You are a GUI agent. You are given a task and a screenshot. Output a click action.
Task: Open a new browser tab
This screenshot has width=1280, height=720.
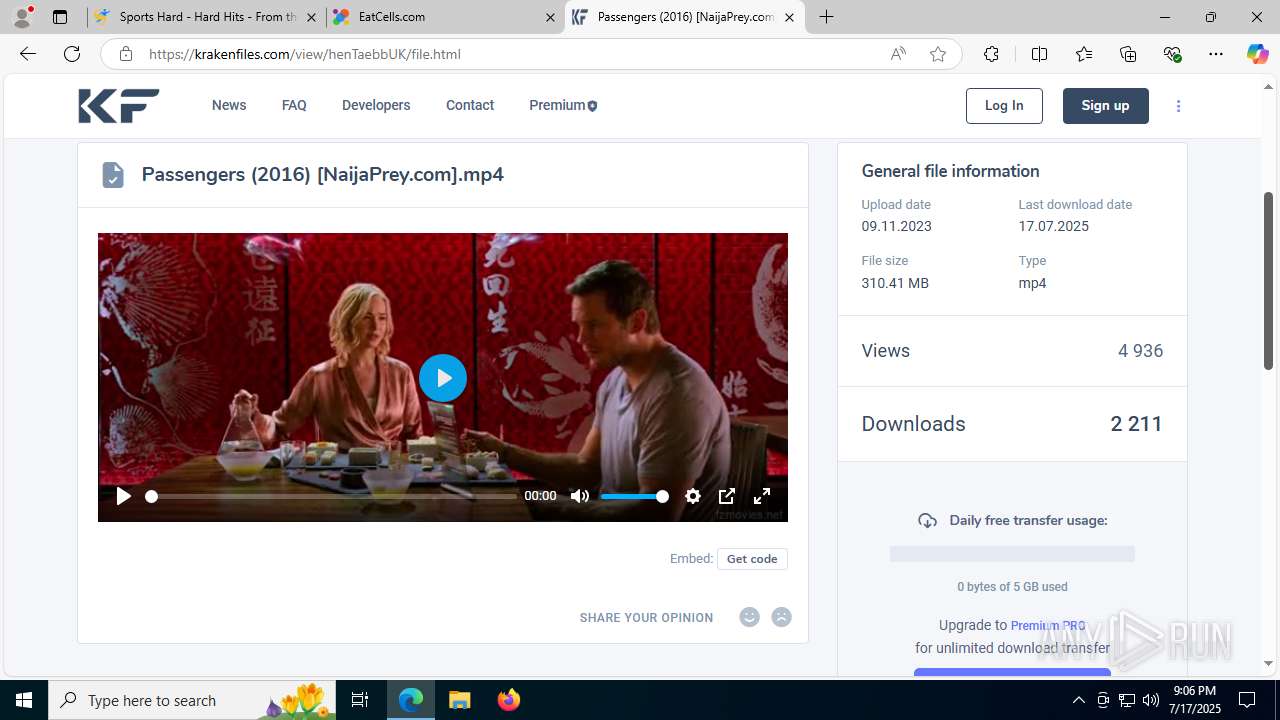pos(826,17)
